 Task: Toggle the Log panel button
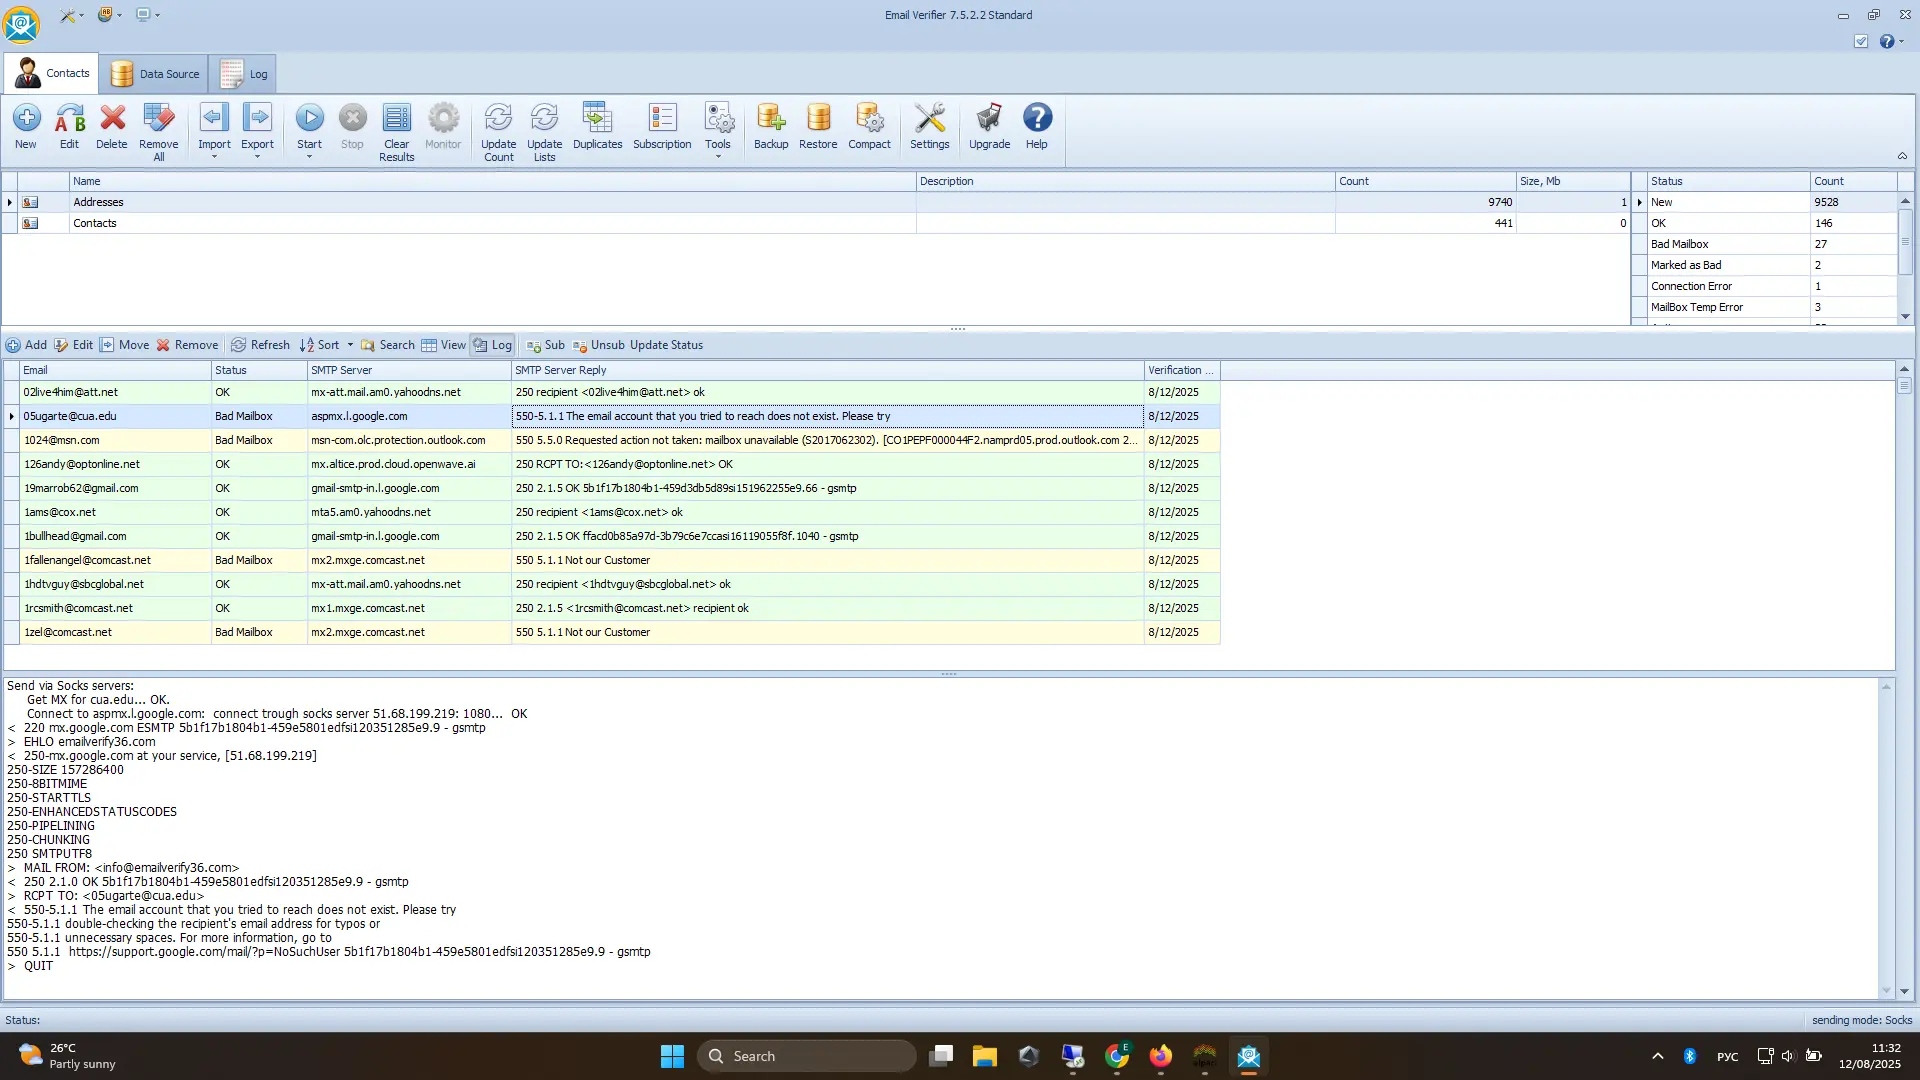point(493,345)
